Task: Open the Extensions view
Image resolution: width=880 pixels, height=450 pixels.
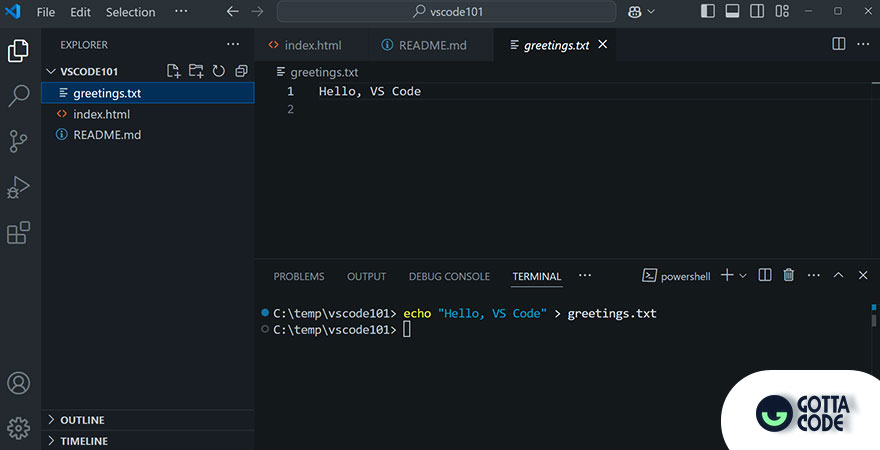Action: pyautogui.click(x=19, y=232)
